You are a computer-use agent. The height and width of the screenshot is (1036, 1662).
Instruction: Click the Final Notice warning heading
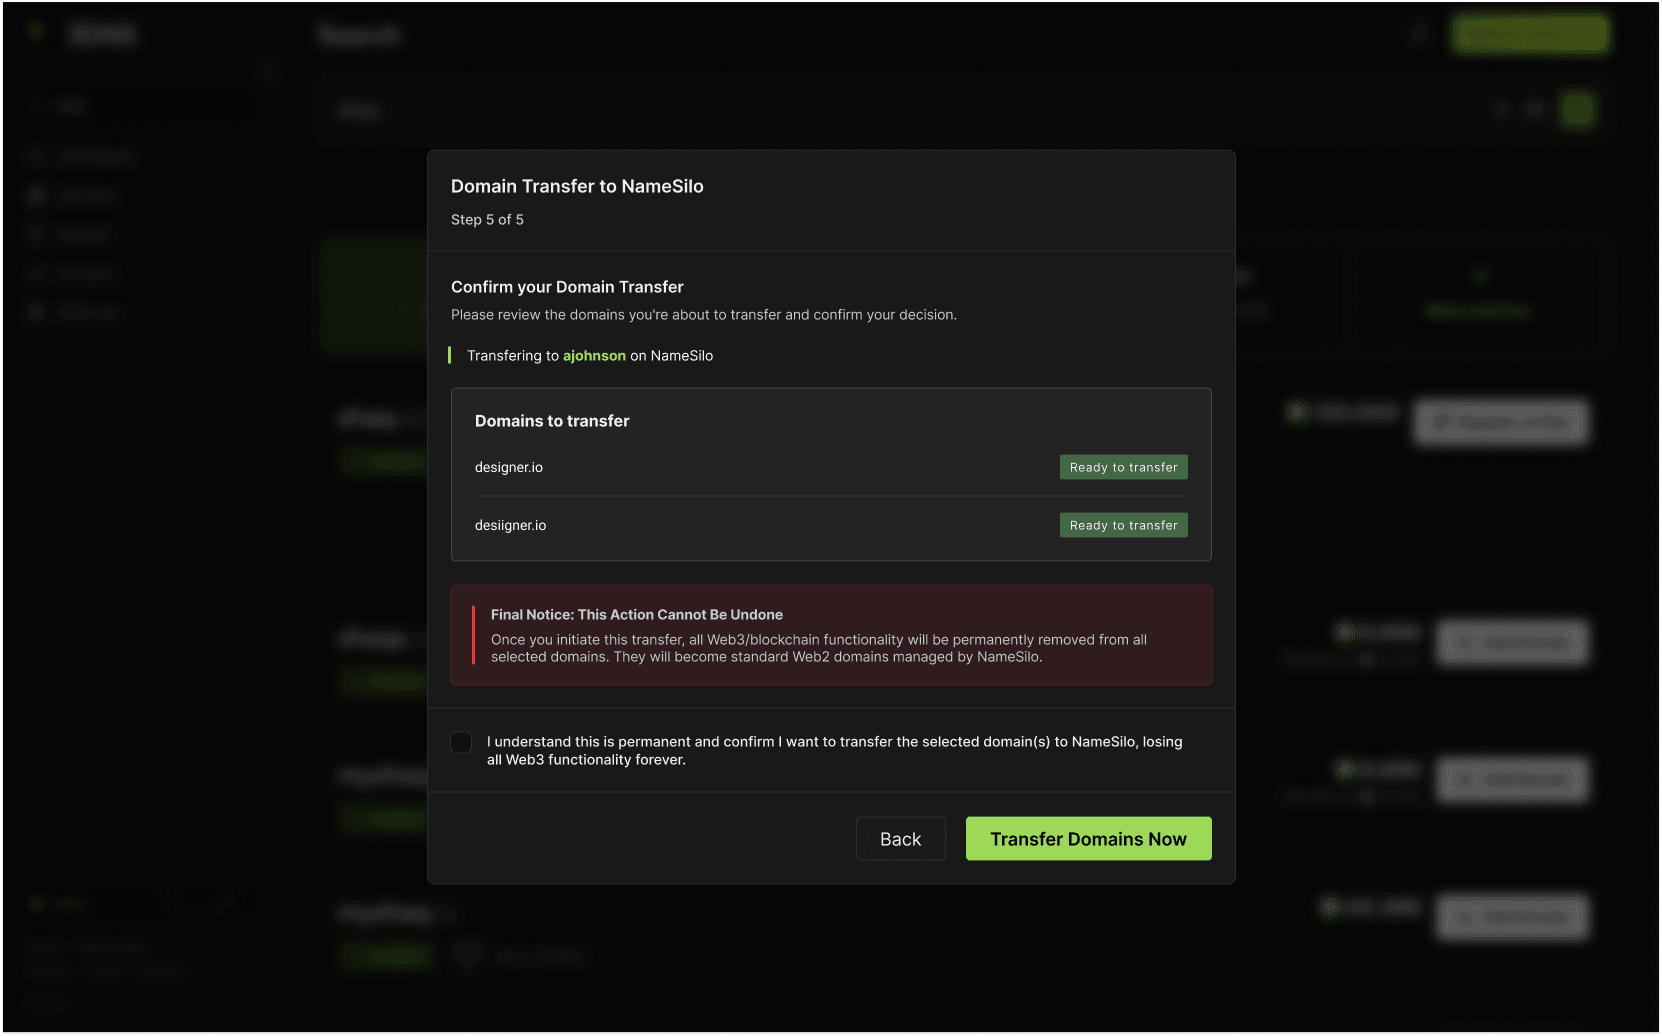[636, 615]
